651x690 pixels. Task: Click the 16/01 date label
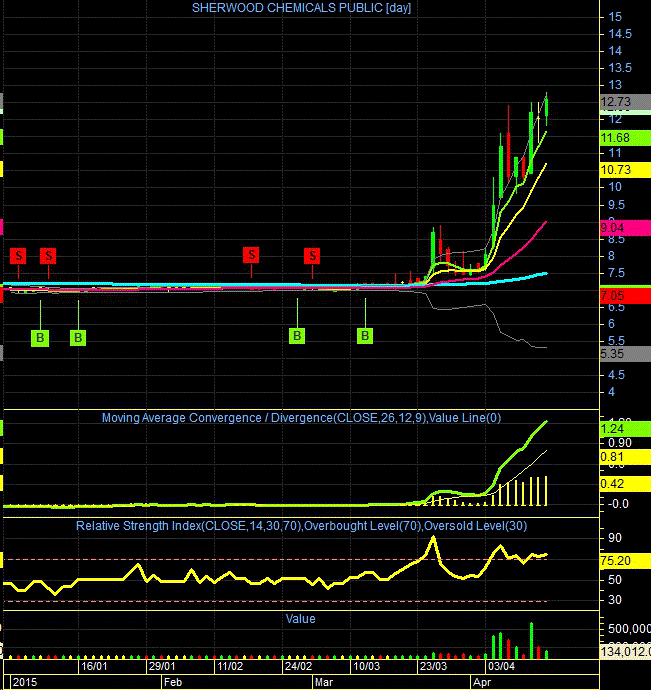tap(94, 666)
